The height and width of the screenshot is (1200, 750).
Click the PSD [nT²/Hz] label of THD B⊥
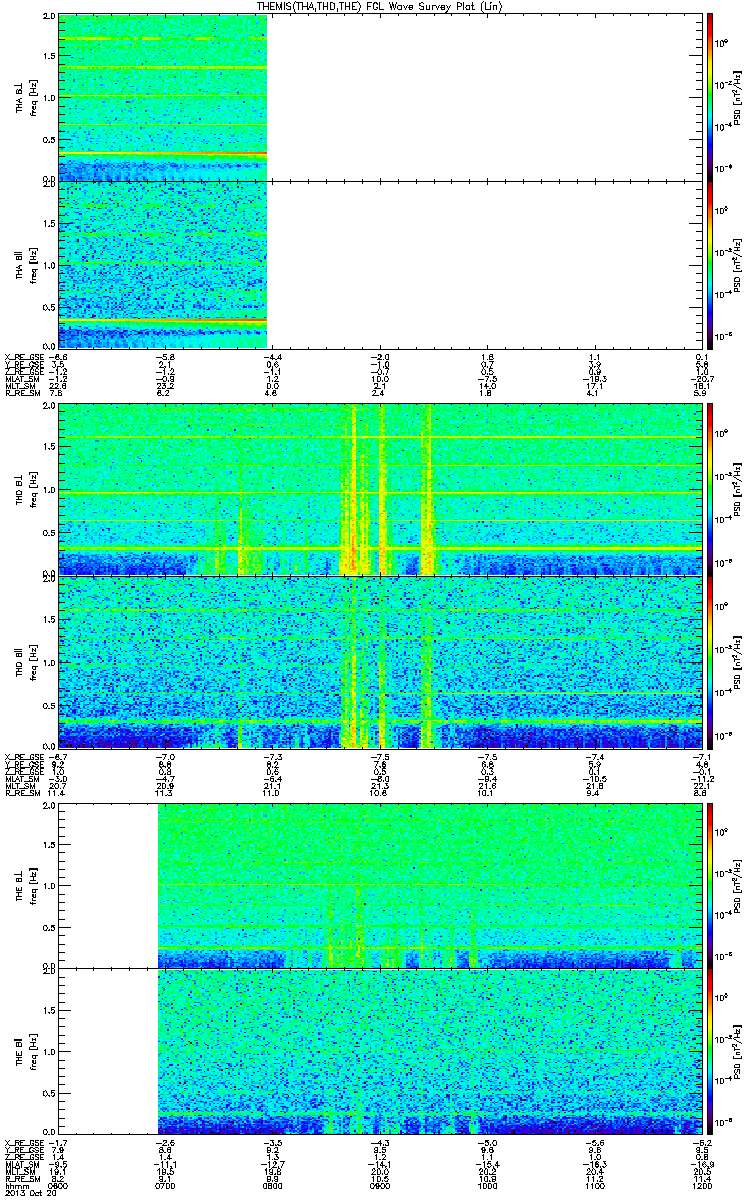[x=736, y=490]
